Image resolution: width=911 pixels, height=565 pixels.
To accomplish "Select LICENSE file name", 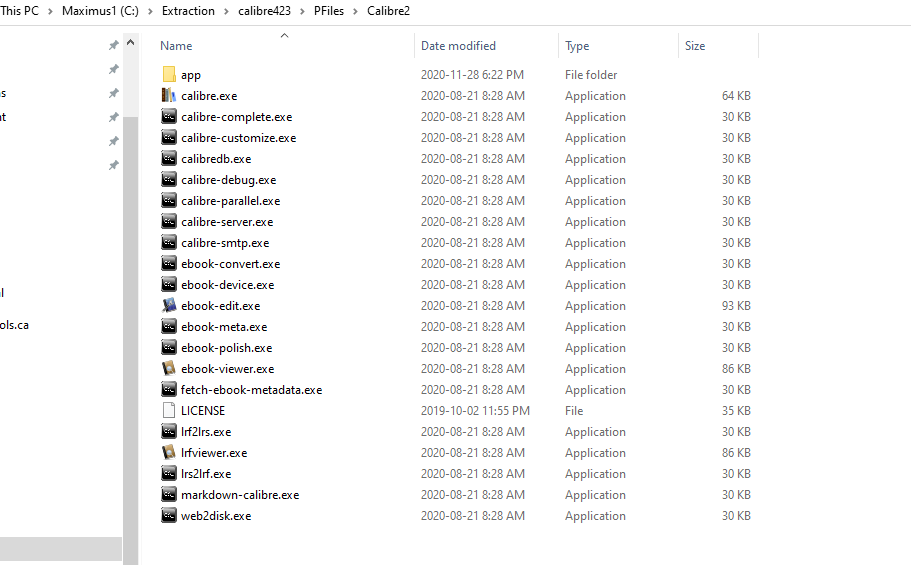I will (x=203, y=410).
